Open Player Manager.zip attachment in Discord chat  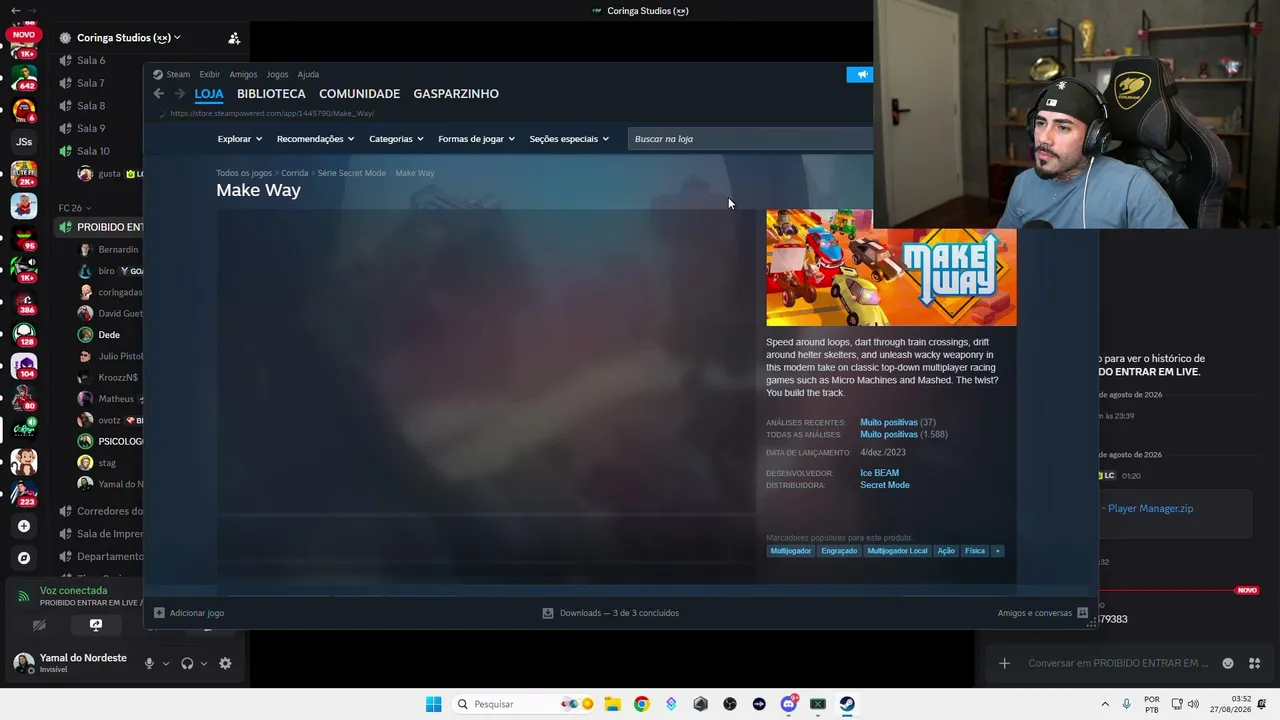click(1150, 508)
